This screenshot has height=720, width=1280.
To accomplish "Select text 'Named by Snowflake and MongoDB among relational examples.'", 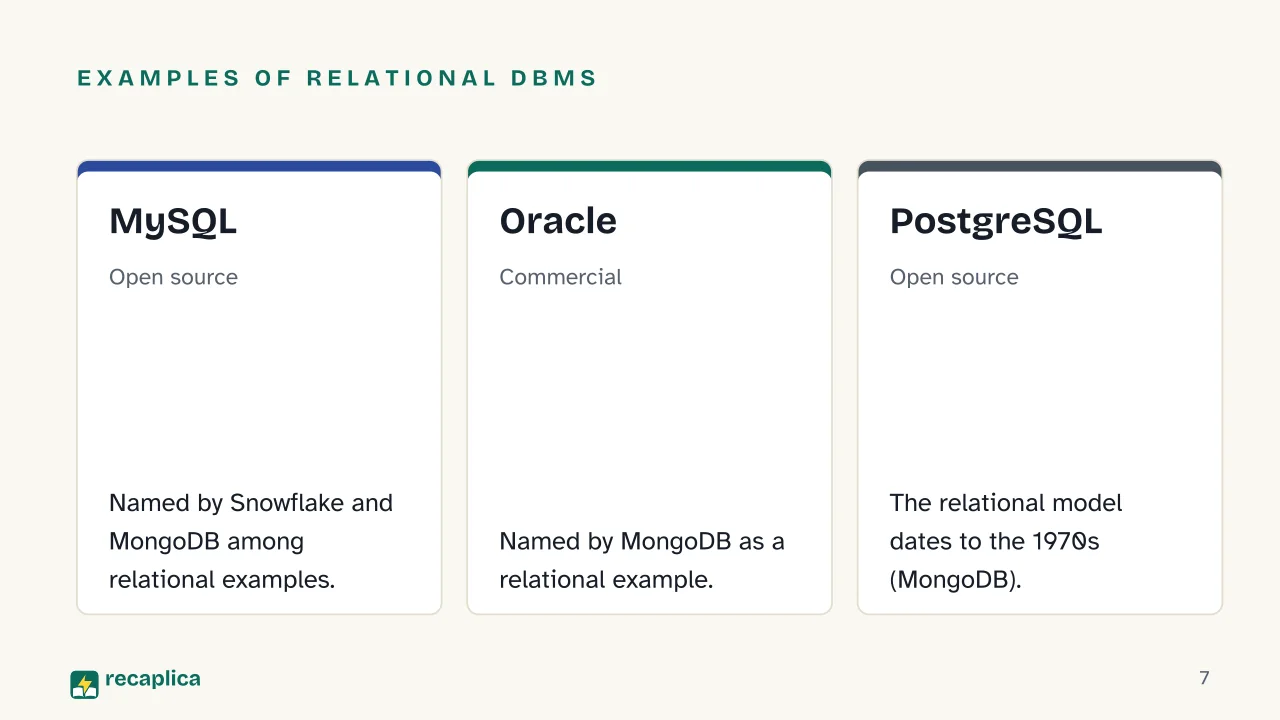I will pyautogui.click(x=251, y=541).
